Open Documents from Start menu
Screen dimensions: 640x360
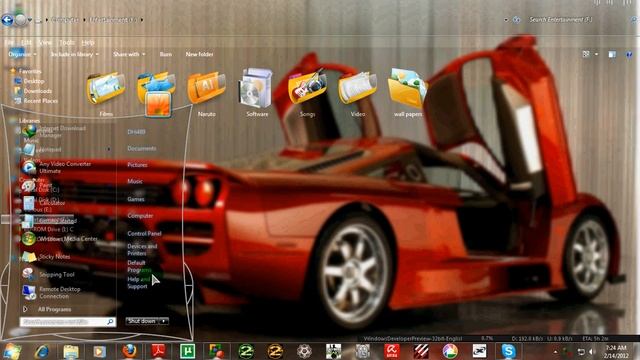(x=141, y=149)
